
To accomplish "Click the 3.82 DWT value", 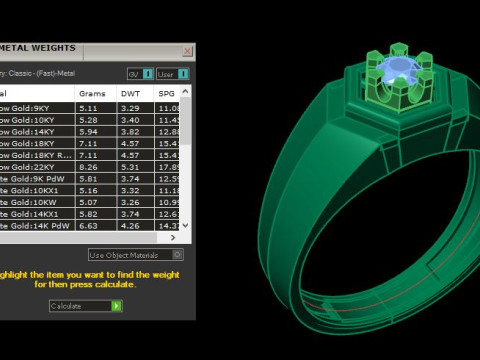I will [130, 132].
